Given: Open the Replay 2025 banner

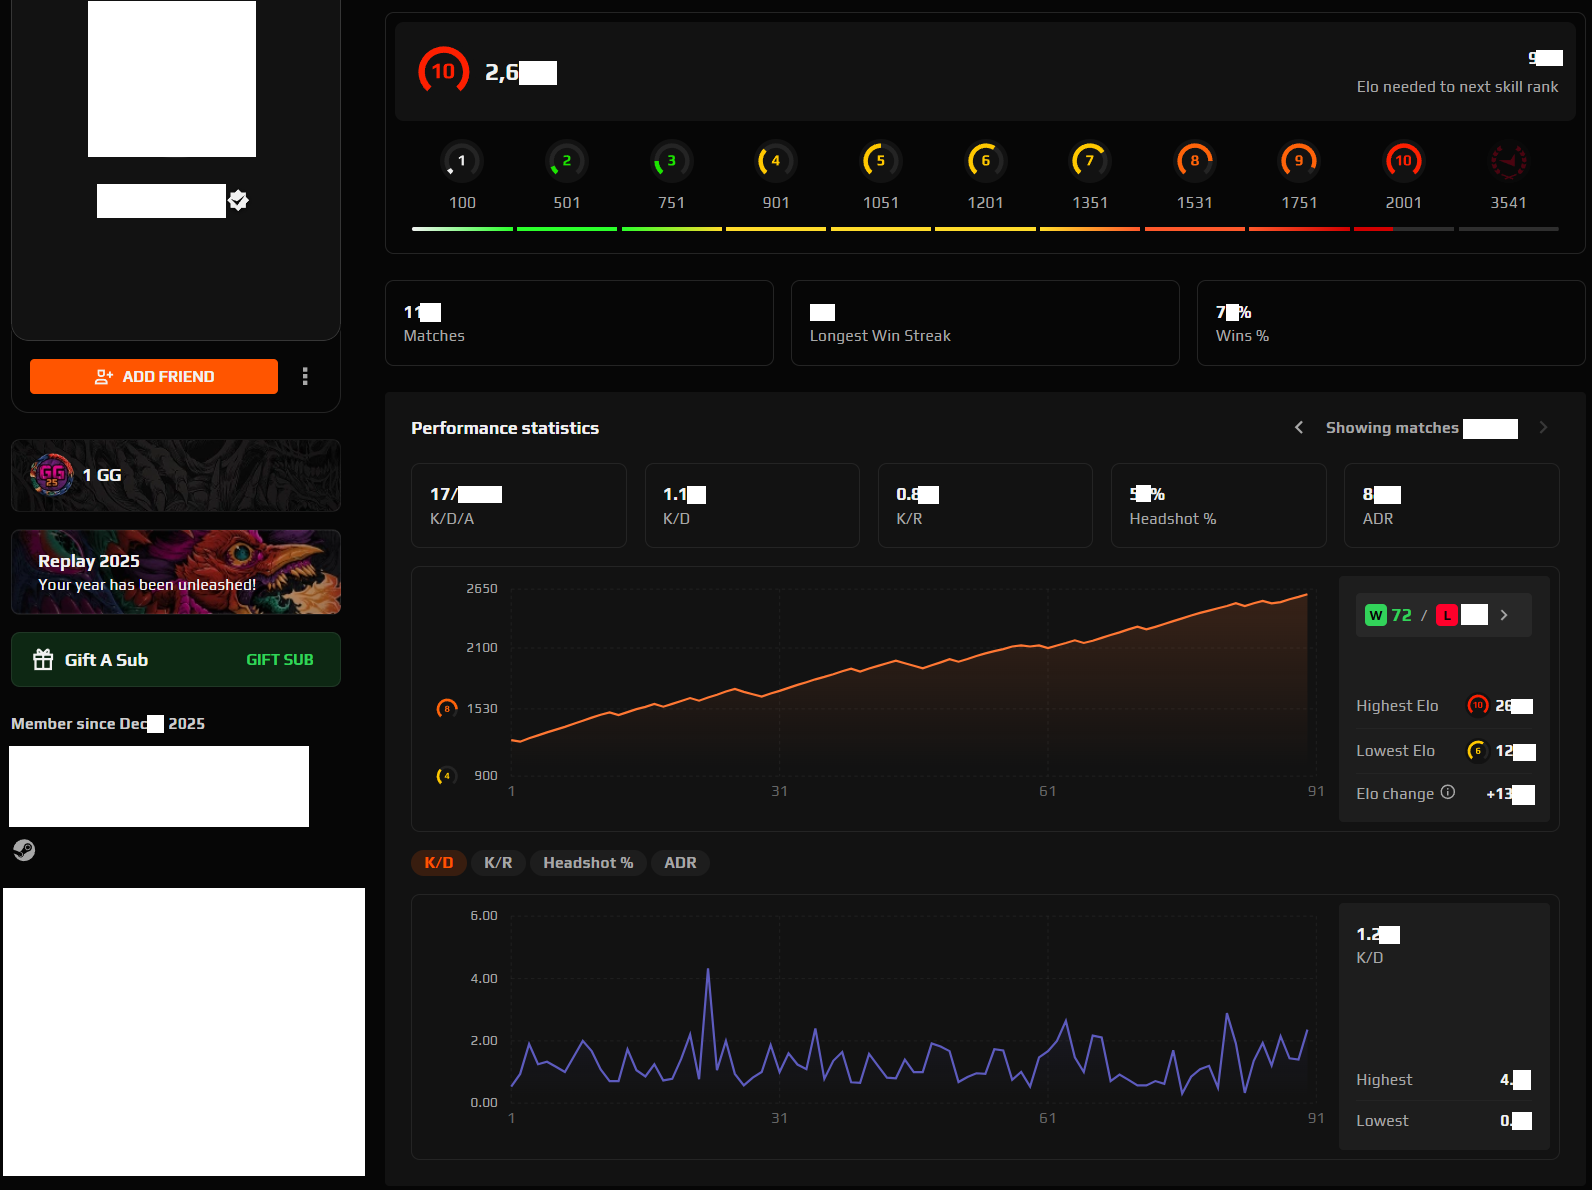Looking at the screenshot, I should coord(176,572).
